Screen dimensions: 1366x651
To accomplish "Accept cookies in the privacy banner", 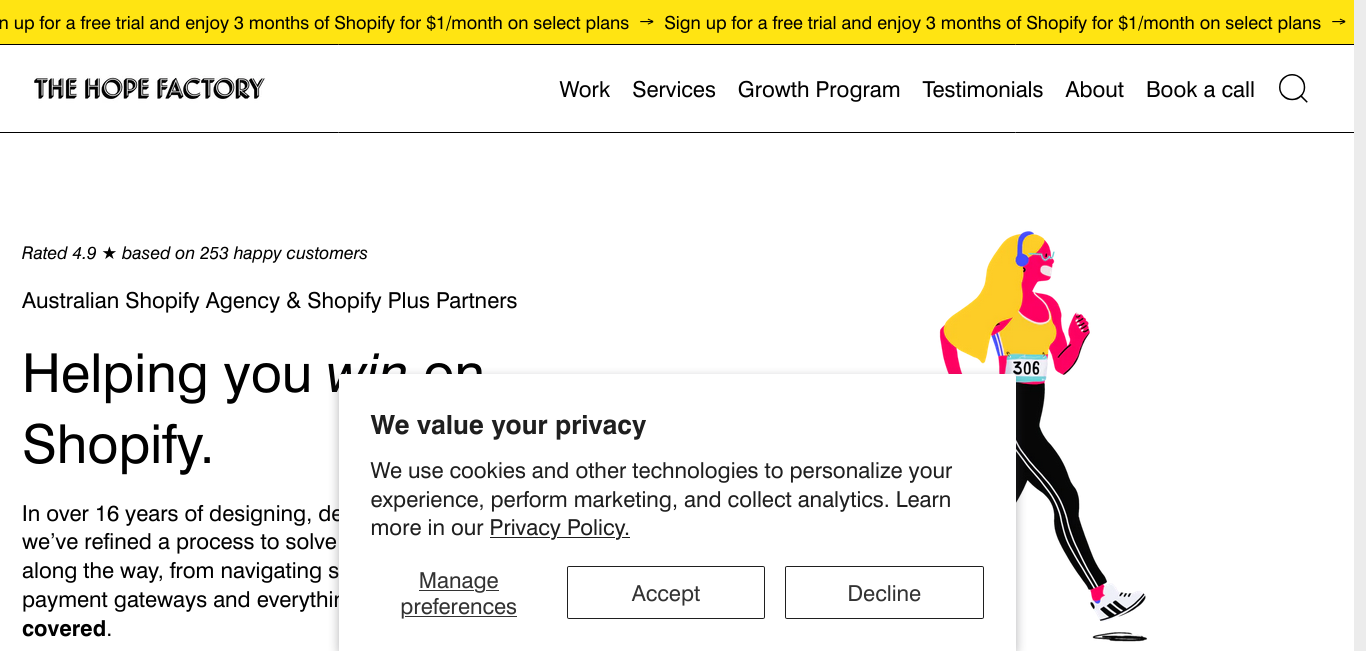I will [666, 593].
